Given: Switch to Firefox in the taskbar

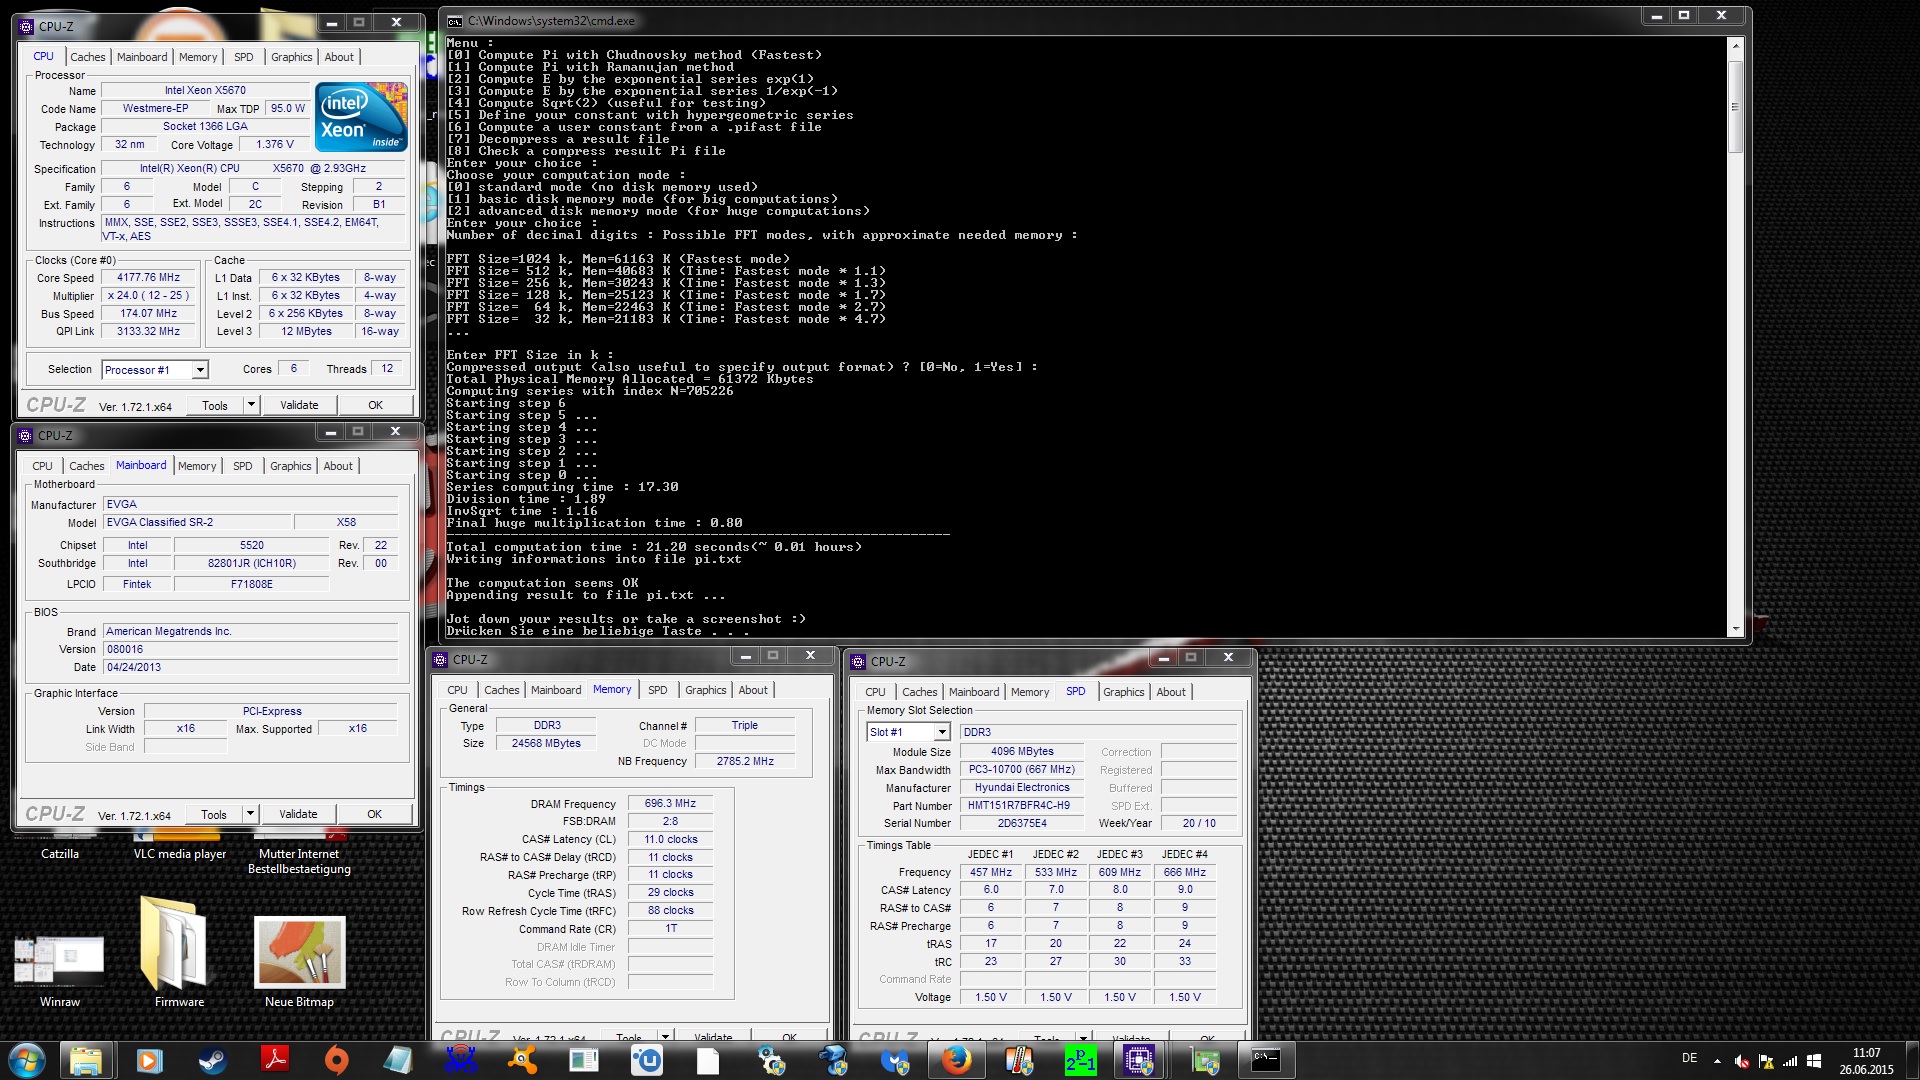Looking at the screenshot, I should pos(956,1060).
